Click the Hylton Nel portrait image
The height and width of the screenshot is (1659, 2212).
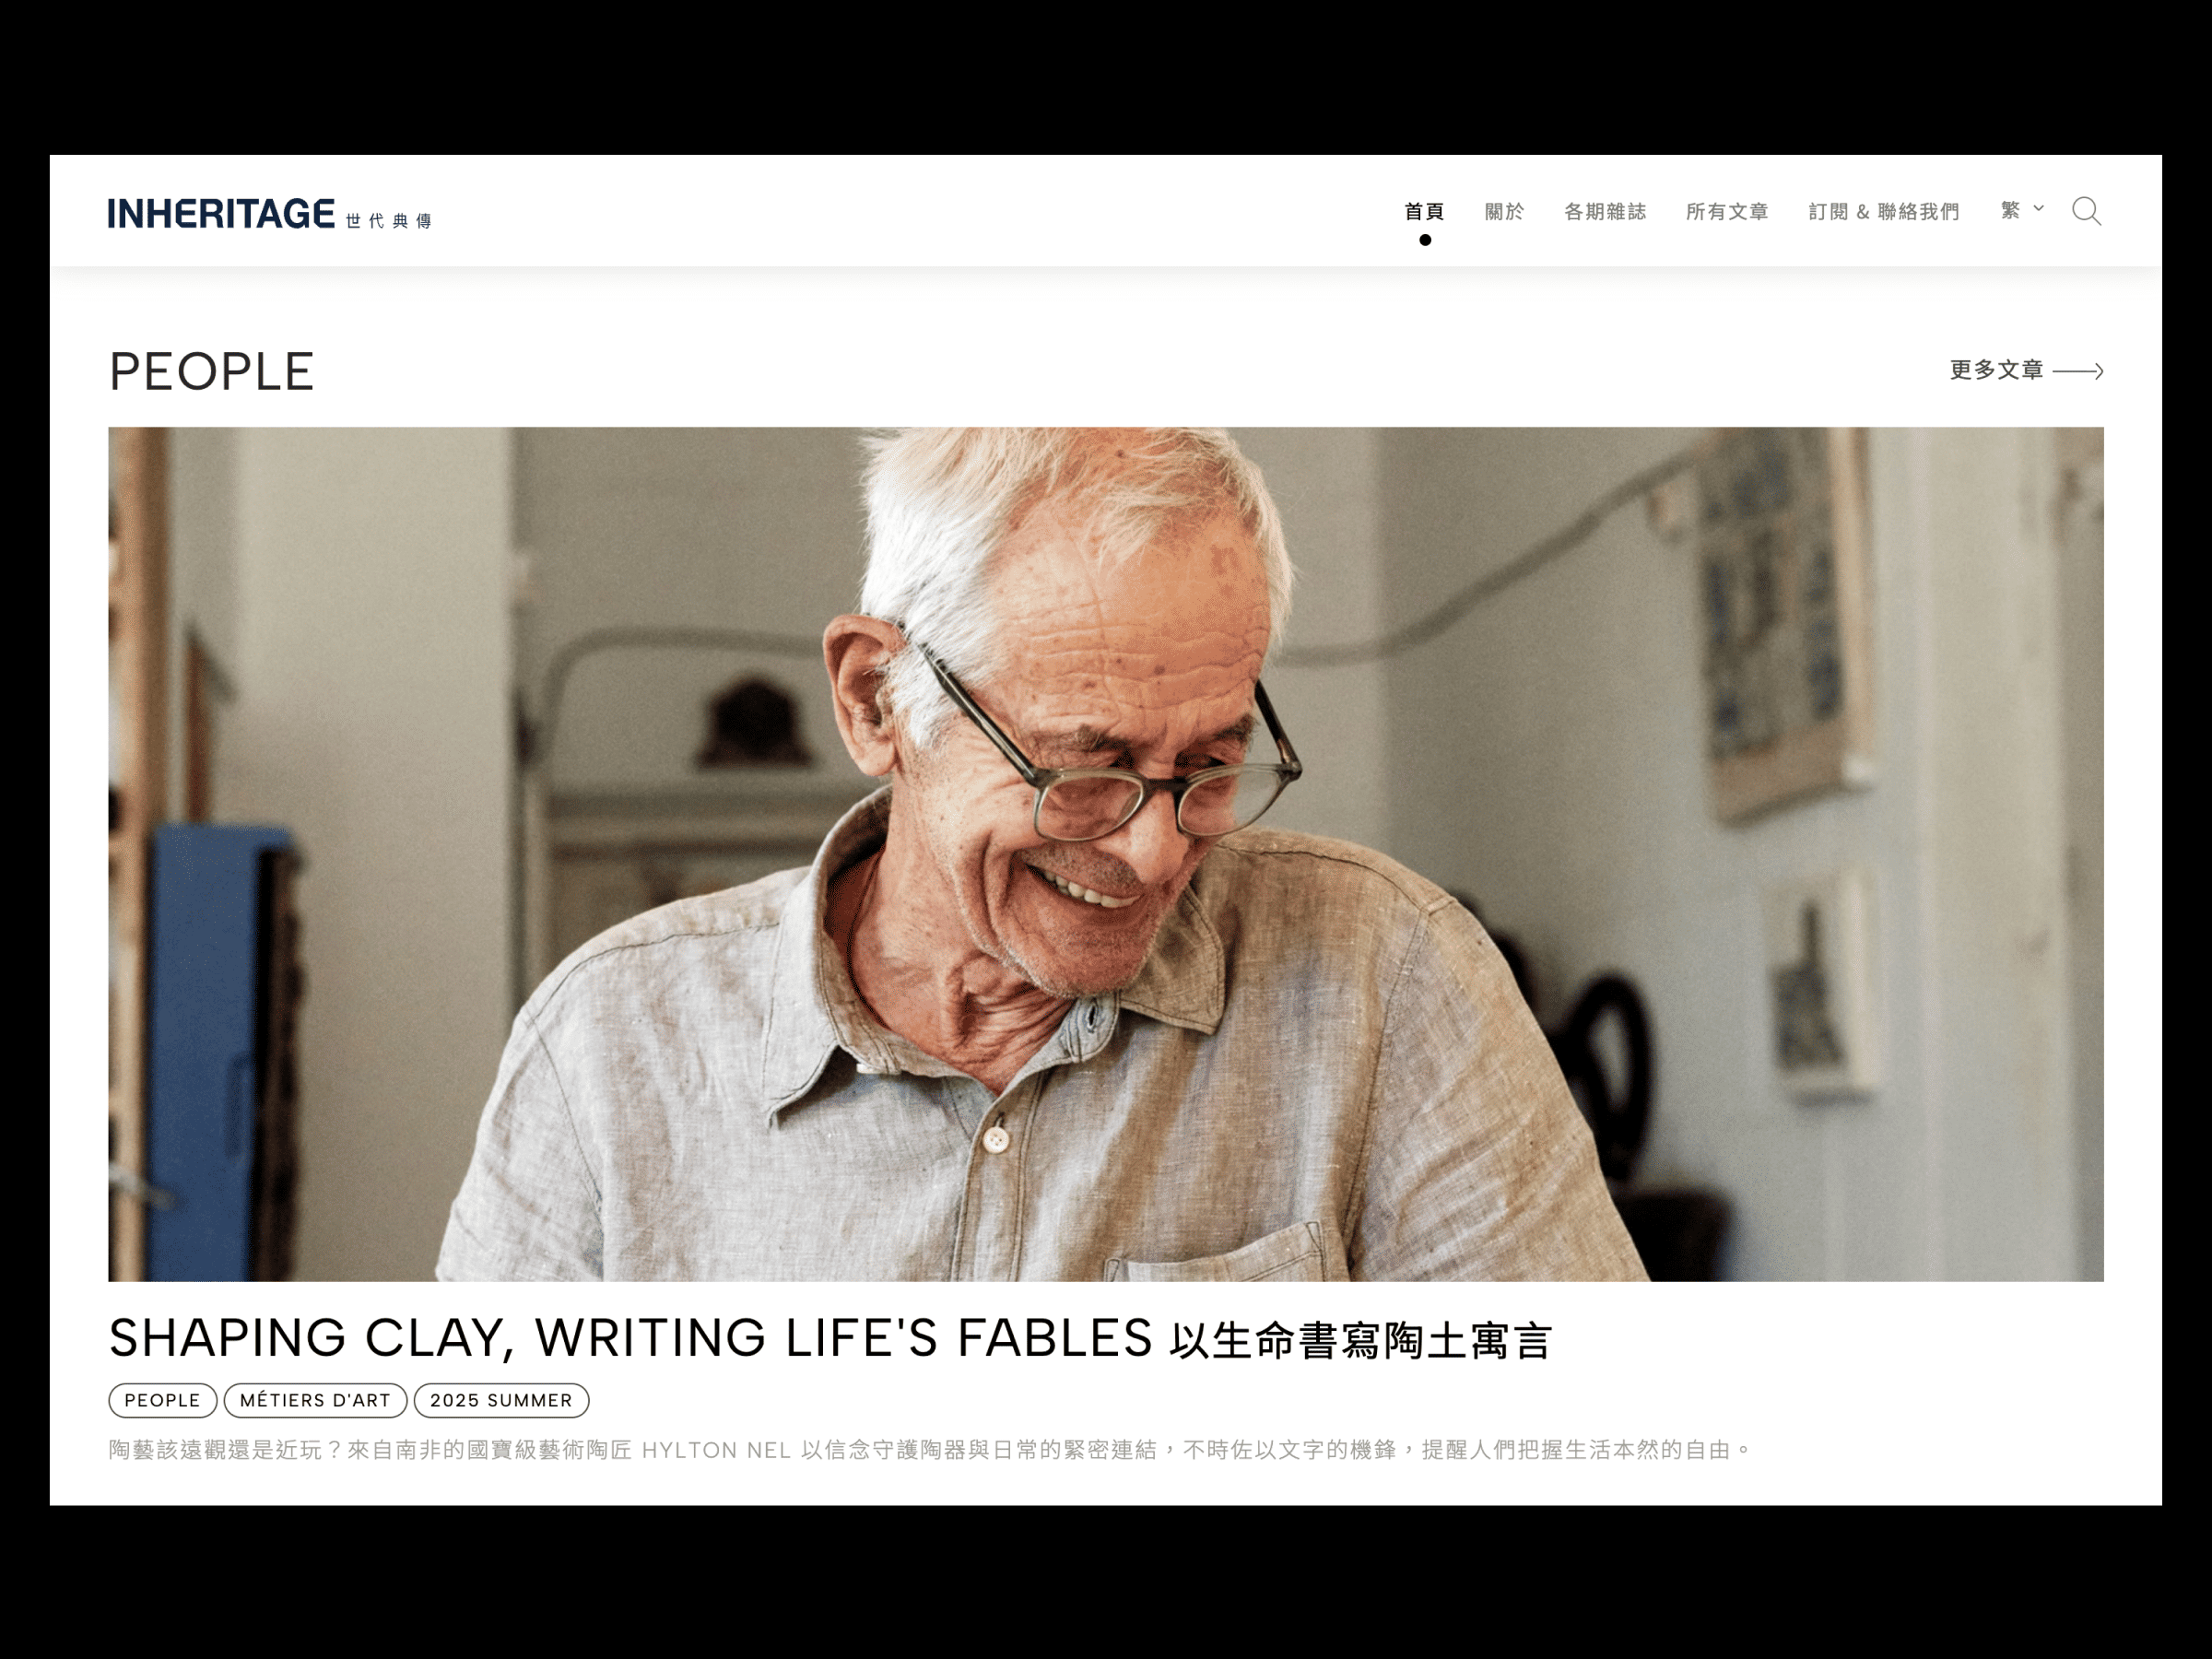1106,854
